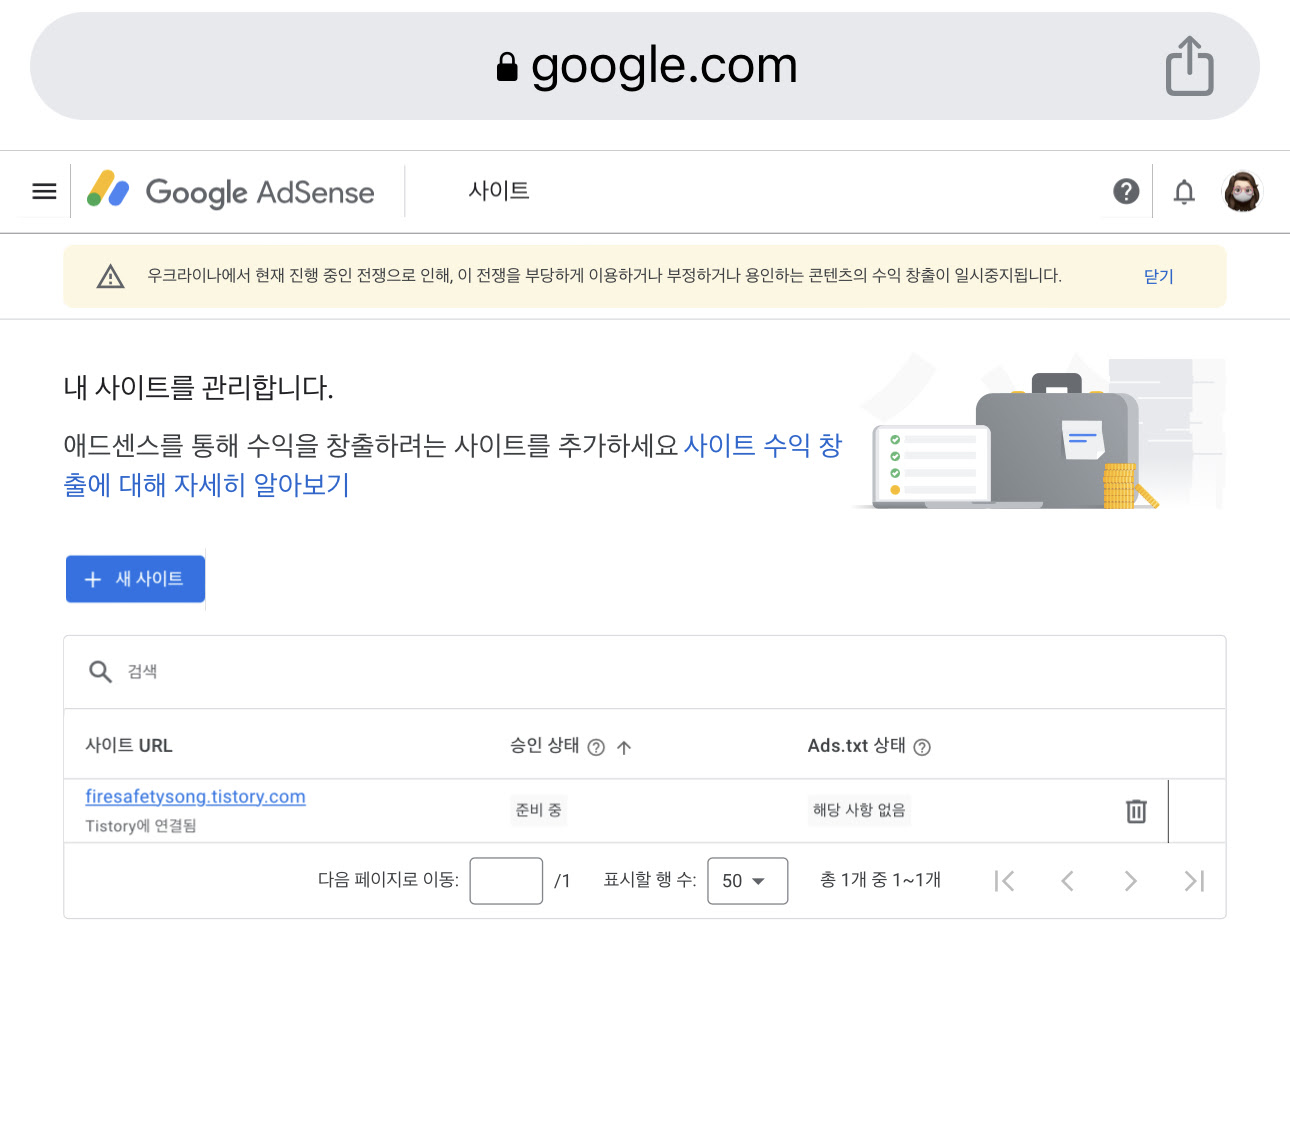
Task: Click the 사이트 page title
Action: tap(499, 191)
